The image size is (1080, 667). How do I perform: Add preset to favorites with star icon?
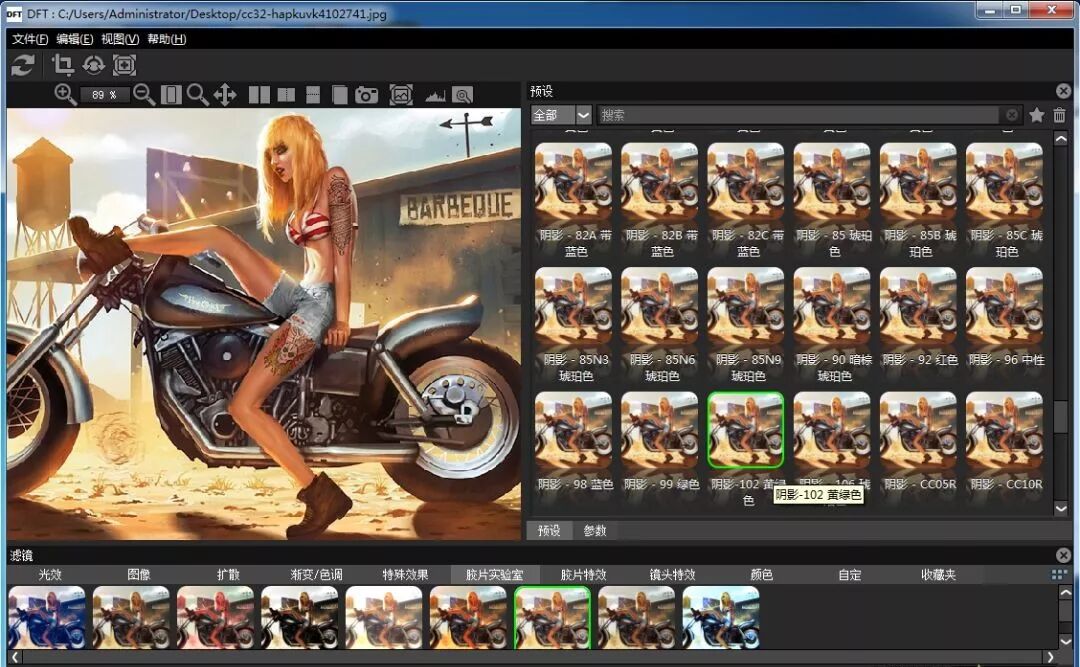tap(1037, 115)
